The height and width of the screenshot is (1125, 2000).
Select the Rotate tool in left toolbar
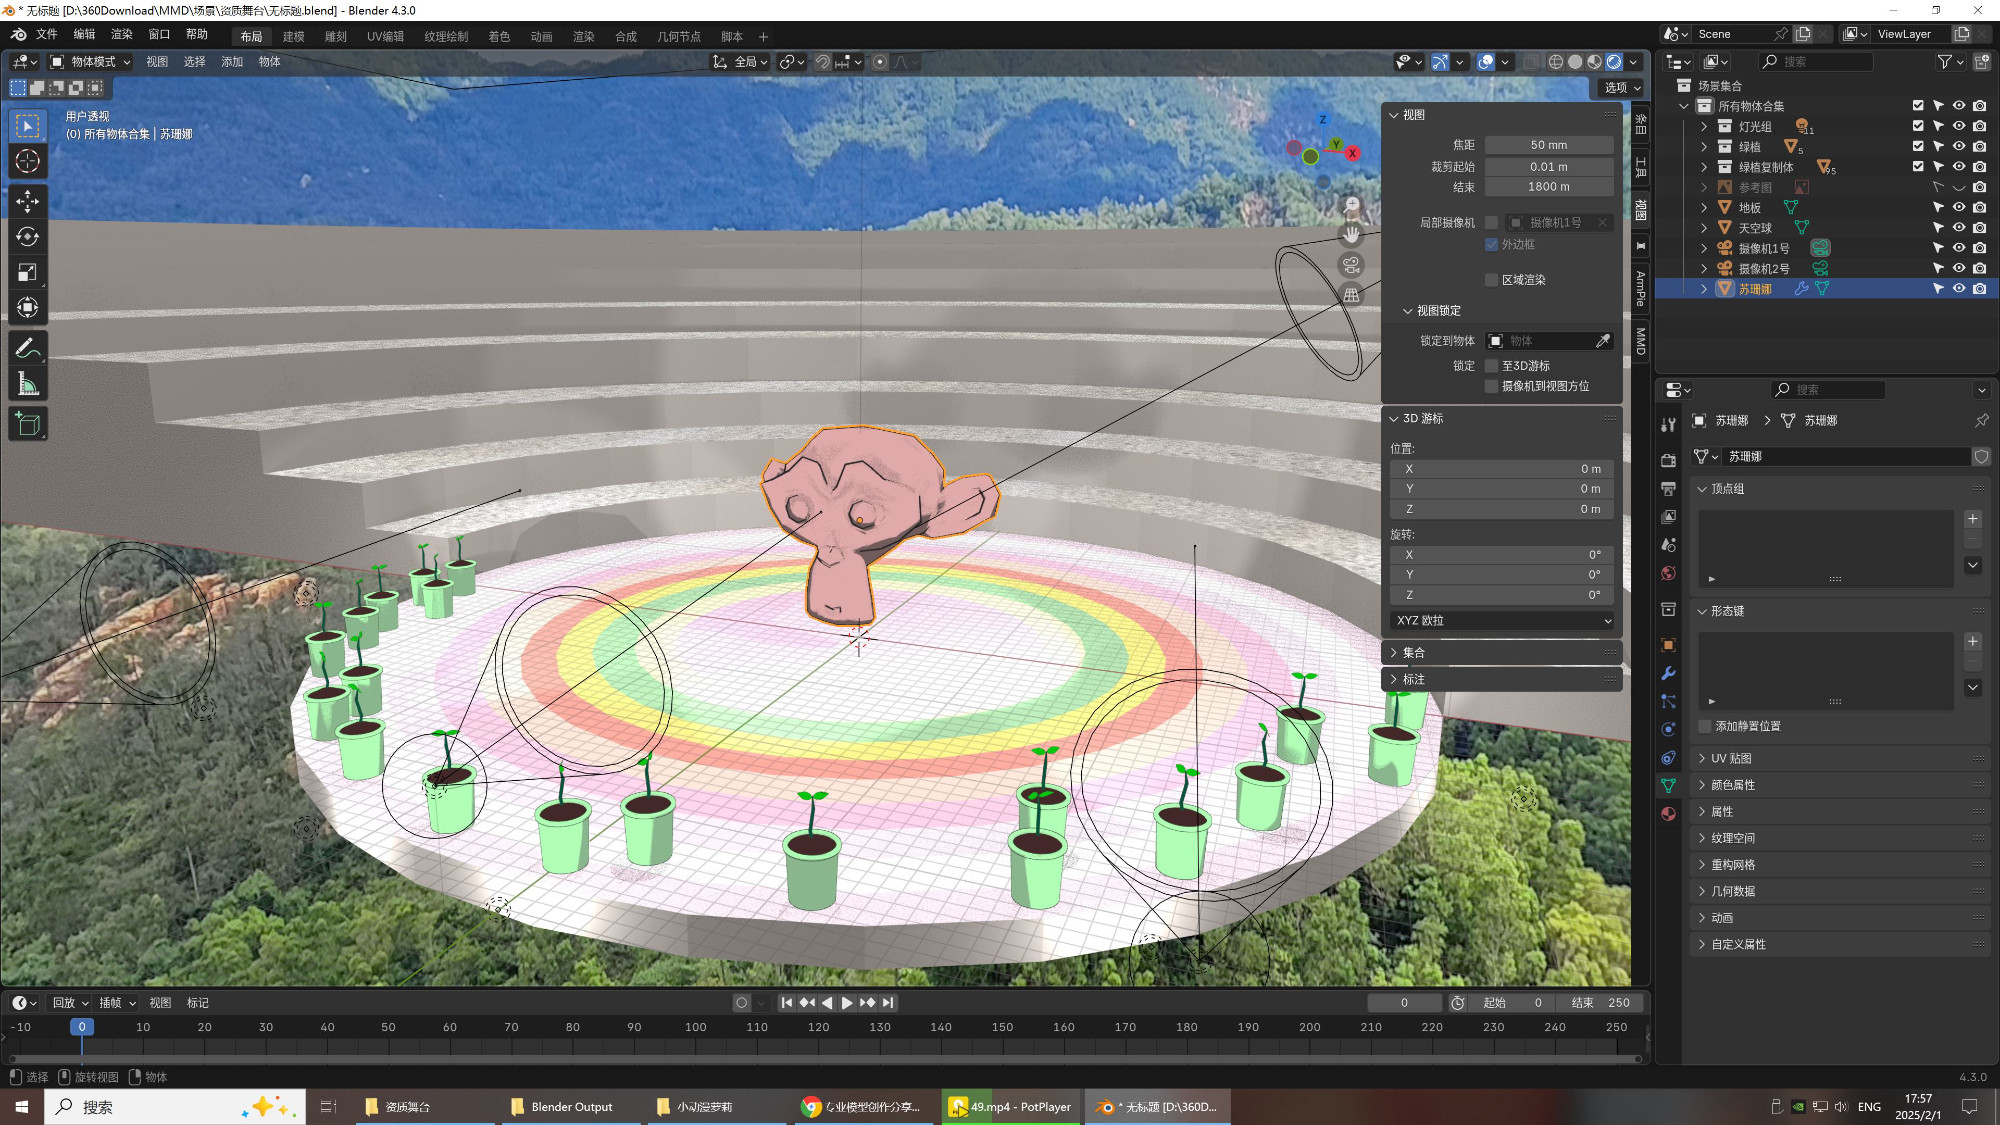click(x=27, y=237)
